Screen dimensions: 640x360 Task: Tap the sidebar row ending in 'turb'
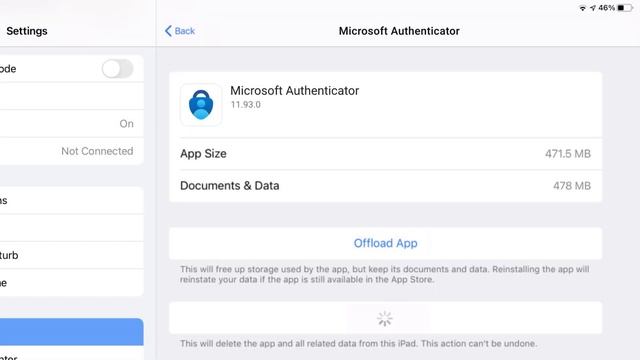(71, 255)
